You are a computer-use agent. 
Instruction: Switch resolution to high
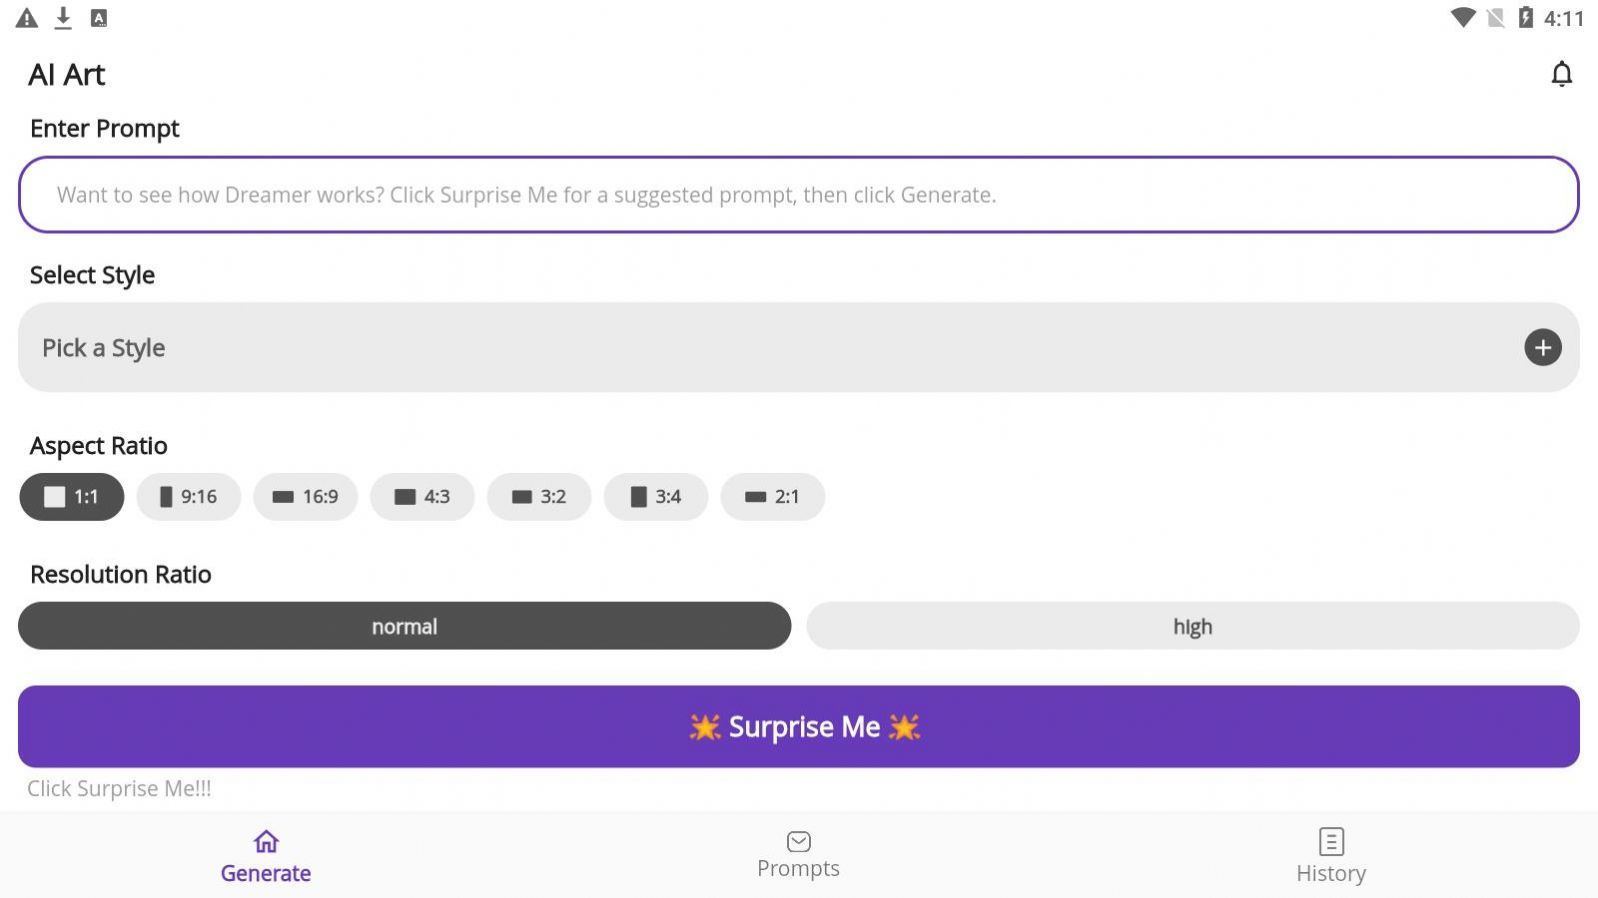pos(1192,627)
